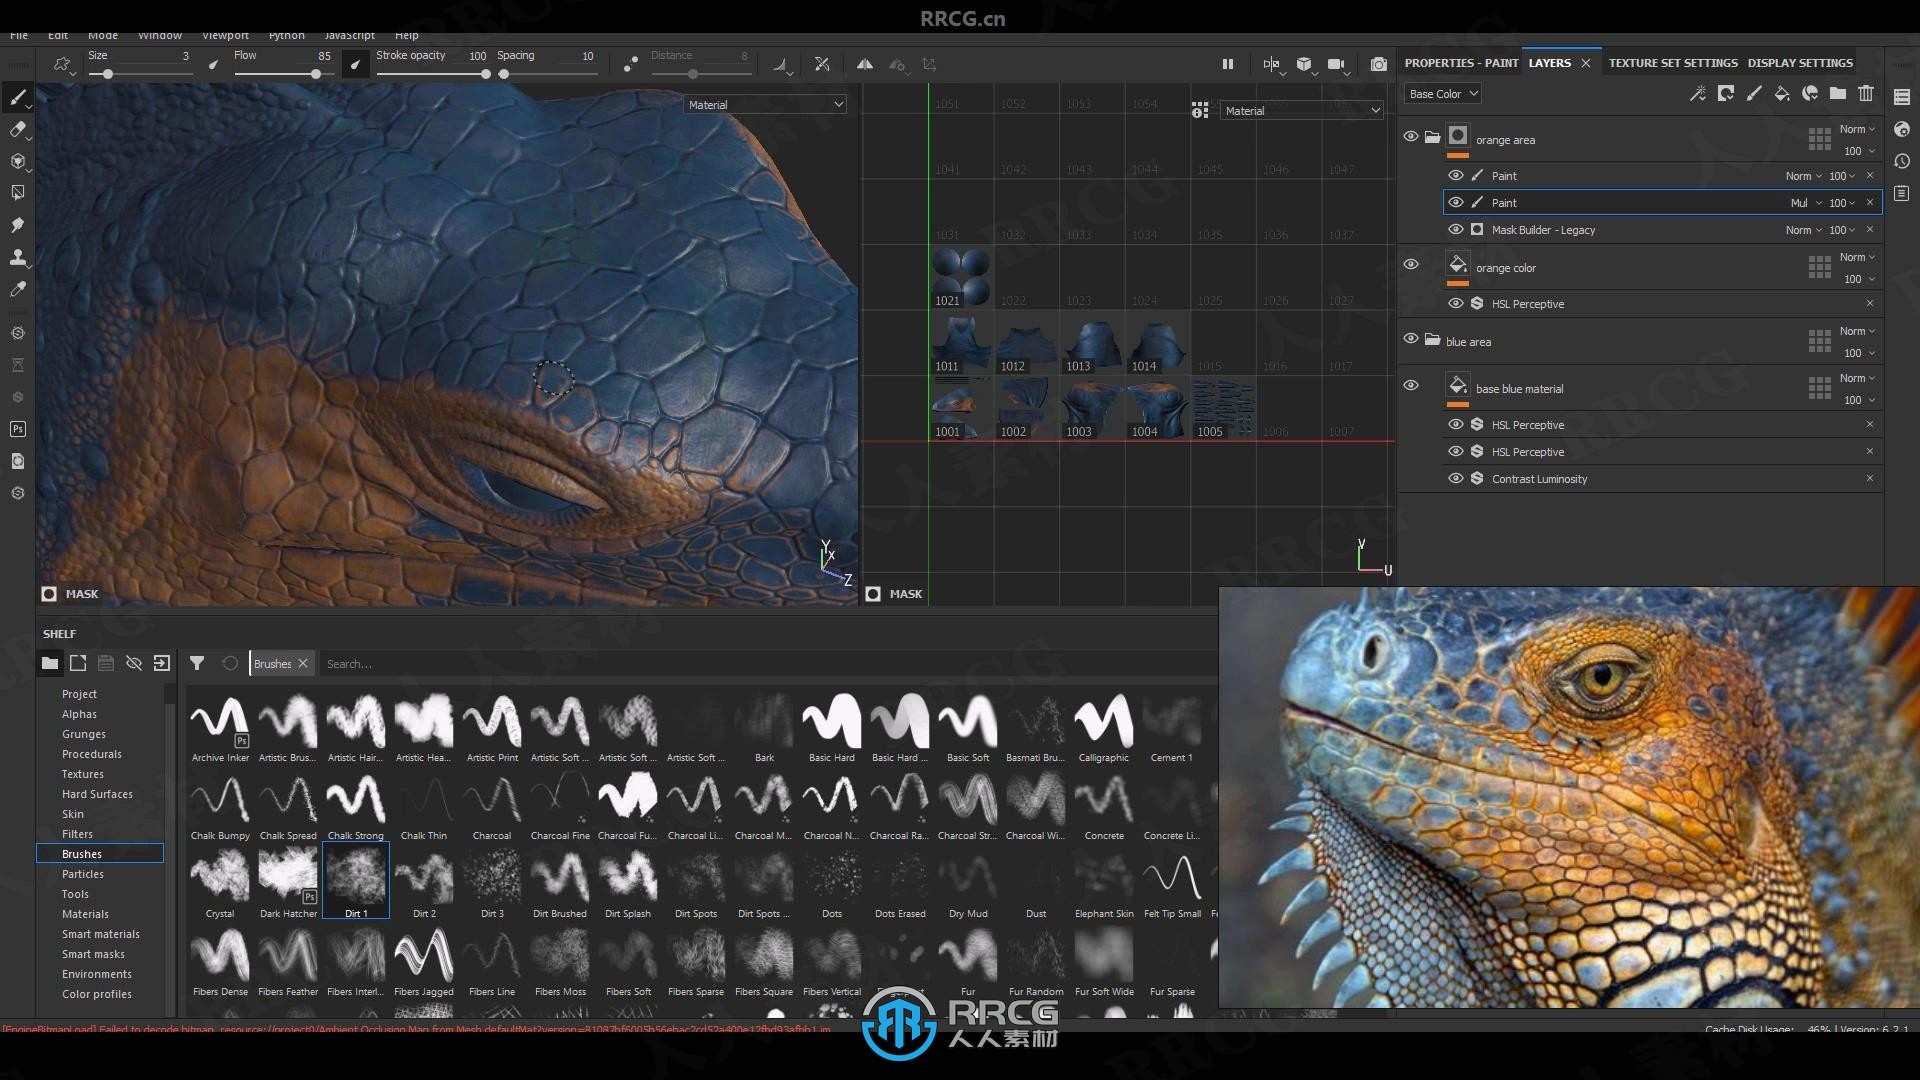The width and height of the screenshot is (1920, 1080).
Task: Switch to the Texture Set Settings tab
Action: coord(1673,63)
